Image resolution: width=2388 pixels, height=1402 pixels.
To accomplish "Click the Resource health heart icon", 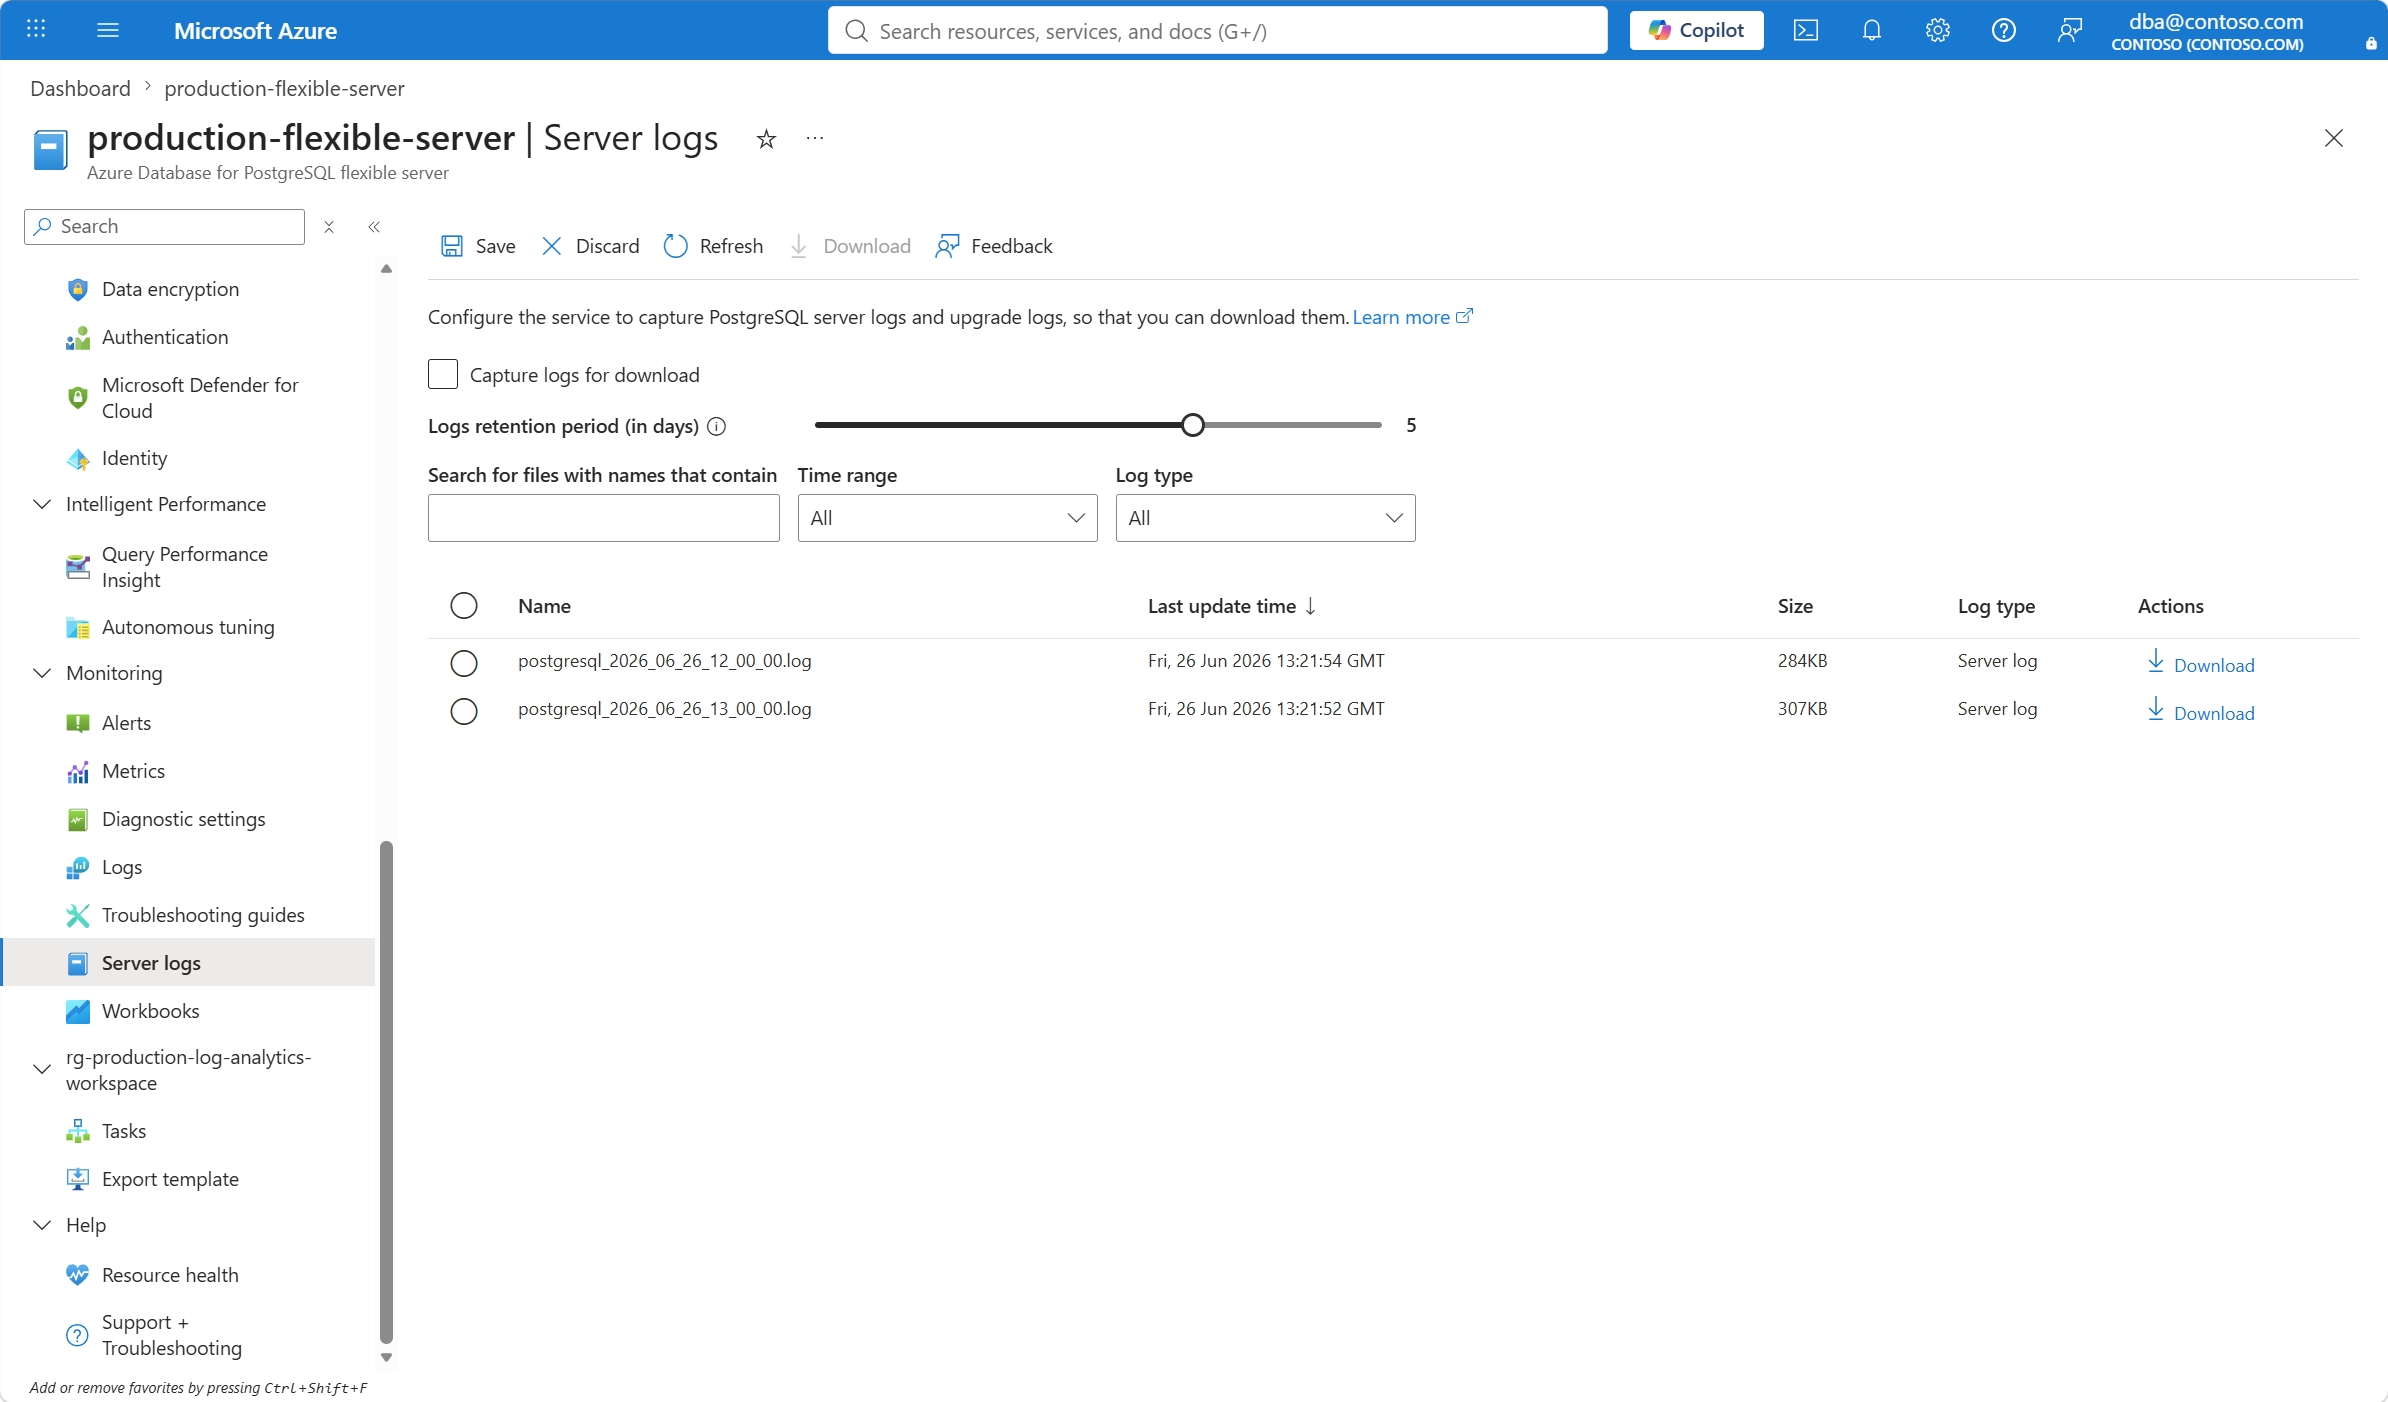I will coord(77,1275).
